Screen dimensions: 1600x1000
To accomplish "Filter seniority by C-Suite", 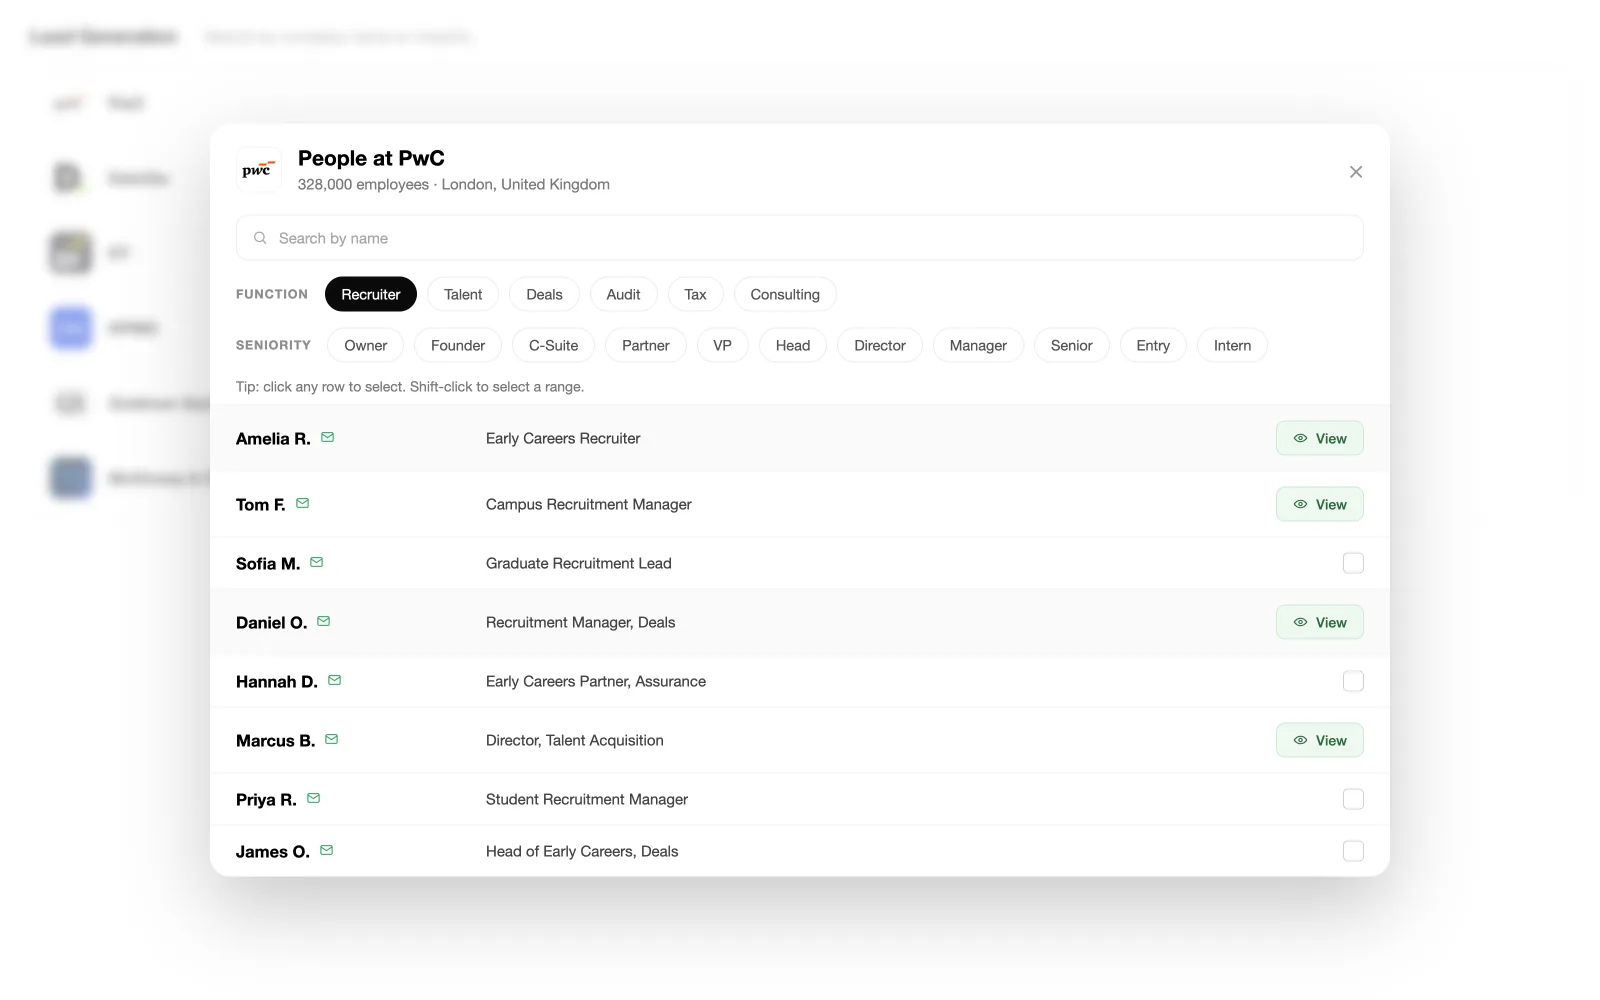I will click(x=553, y=345).
